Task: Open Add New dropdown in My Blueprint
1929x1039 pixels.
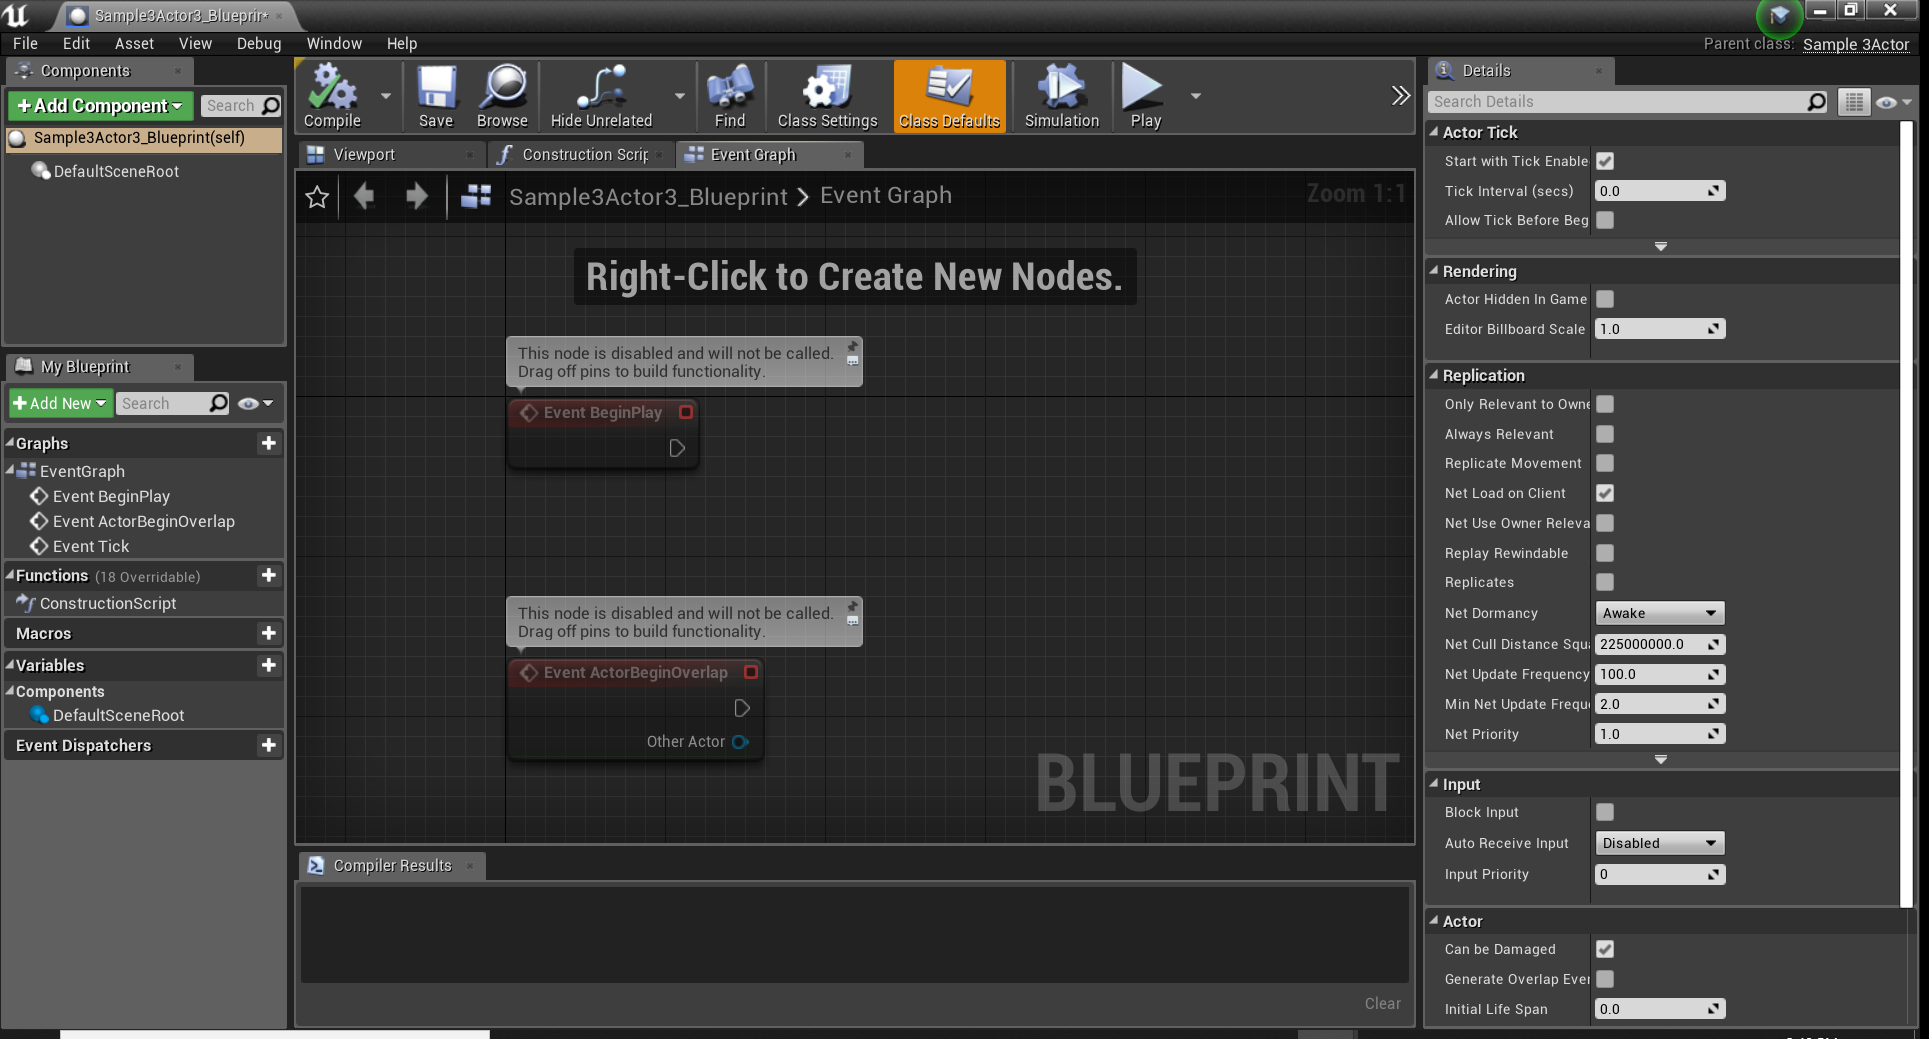Action: (x=60, y=403)
